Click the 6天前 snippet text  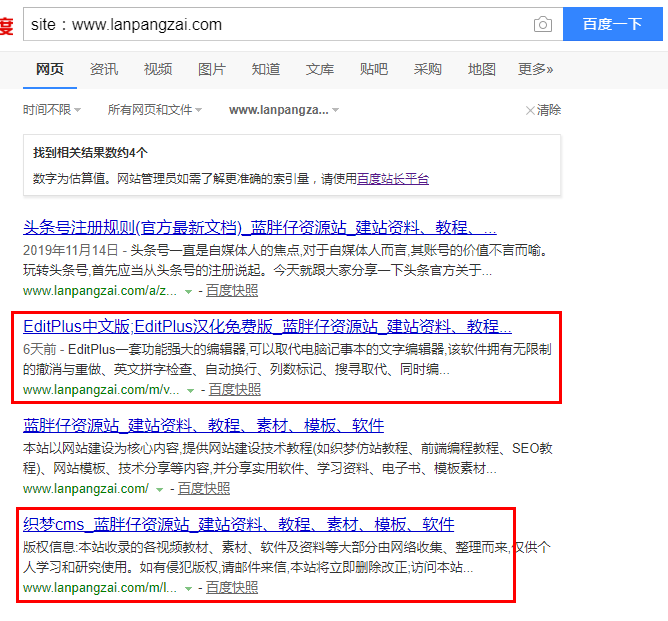click(x=40, y=349)
